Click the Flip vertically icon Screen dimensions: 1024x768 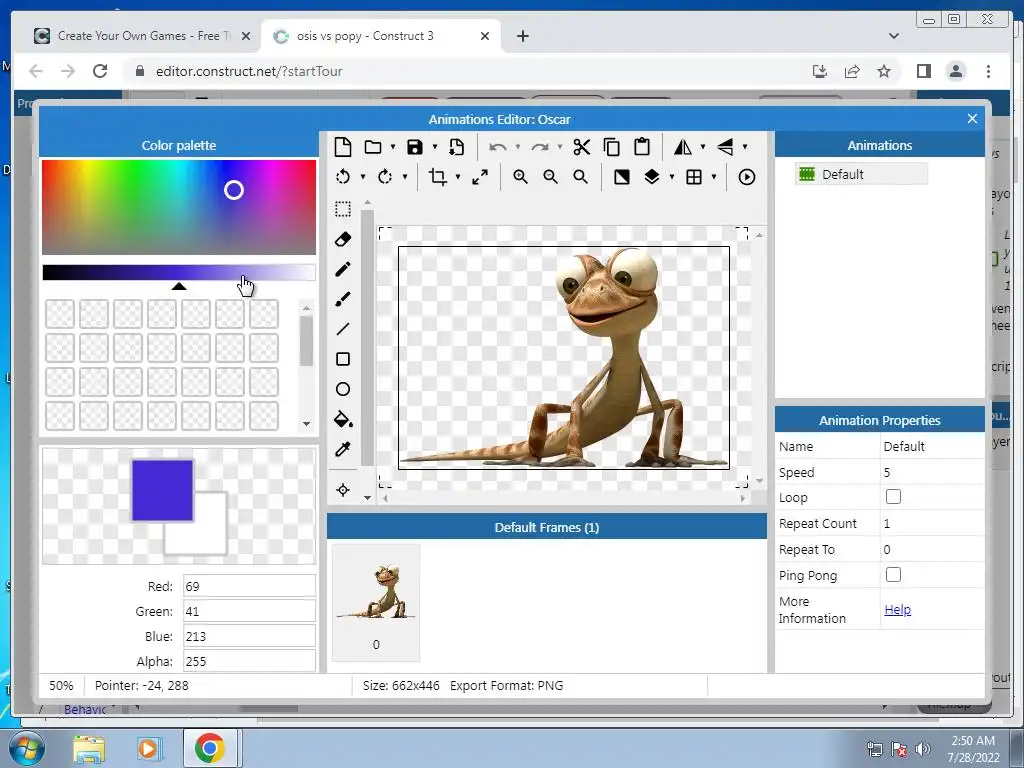click(726, 147)
